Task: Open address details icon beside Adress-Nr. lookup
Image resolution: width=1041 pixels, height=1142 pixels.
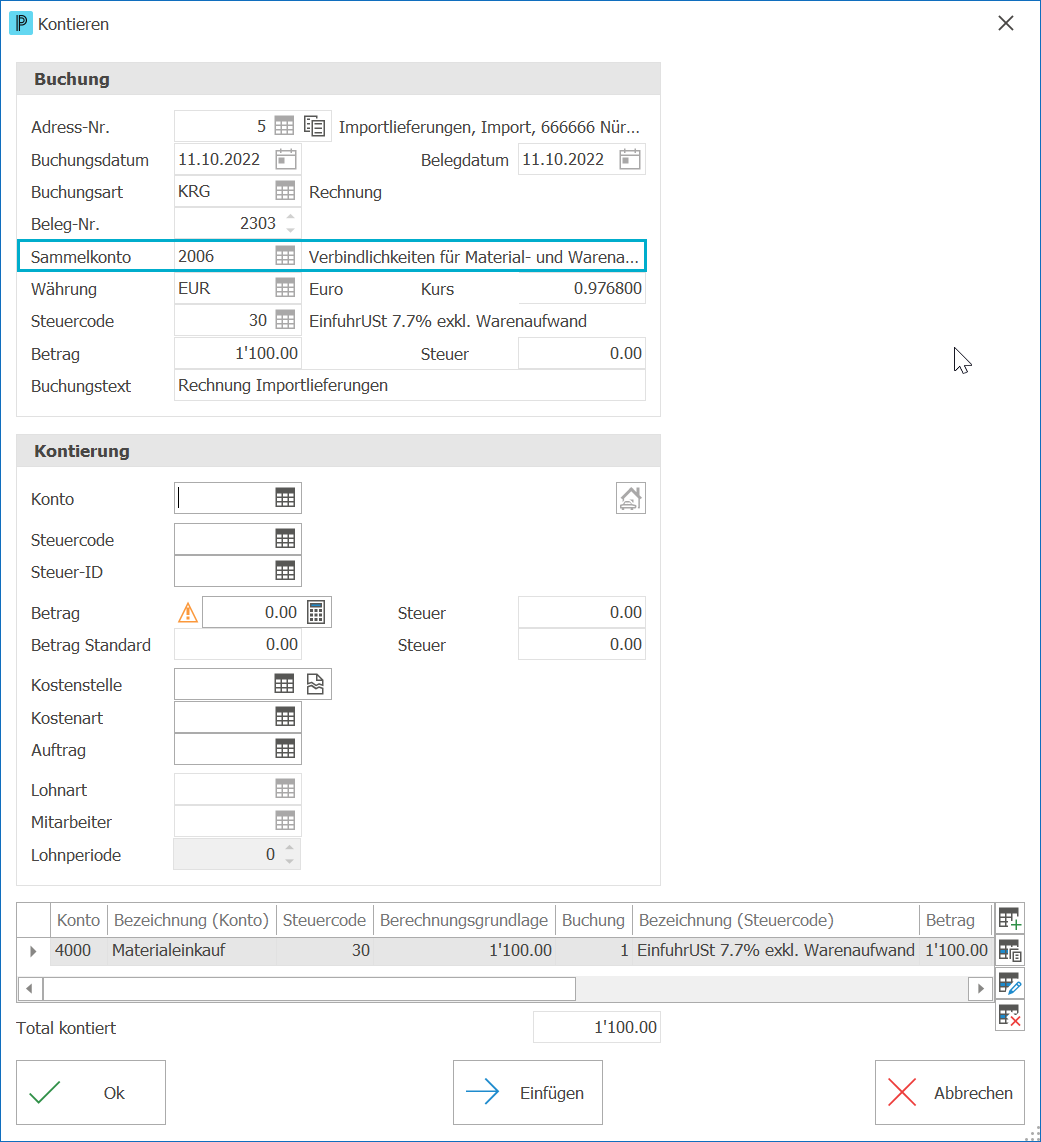Action: click(315, 127)
